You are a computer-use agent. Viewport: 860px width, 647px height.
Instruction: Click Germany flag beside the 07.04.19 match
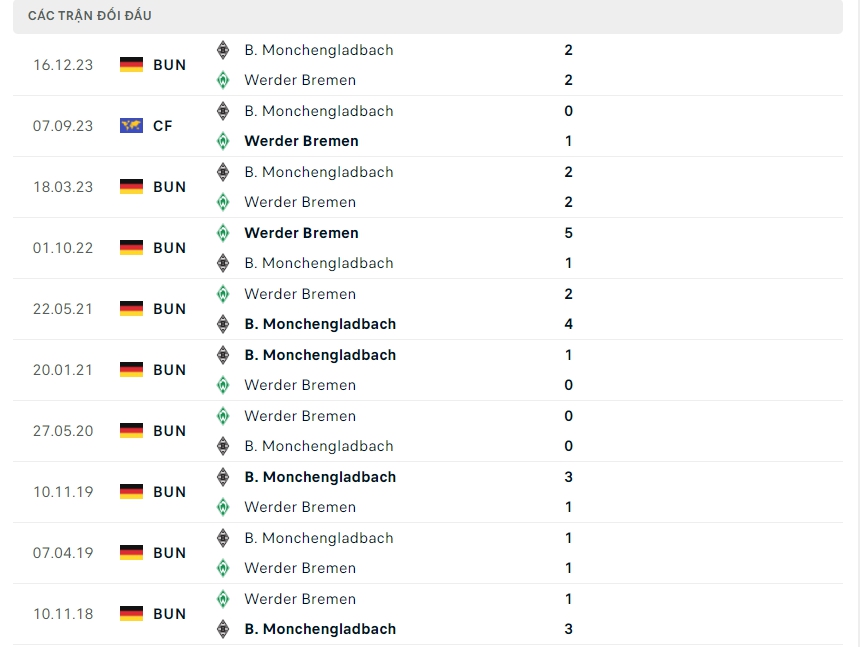tap(131, 553)
